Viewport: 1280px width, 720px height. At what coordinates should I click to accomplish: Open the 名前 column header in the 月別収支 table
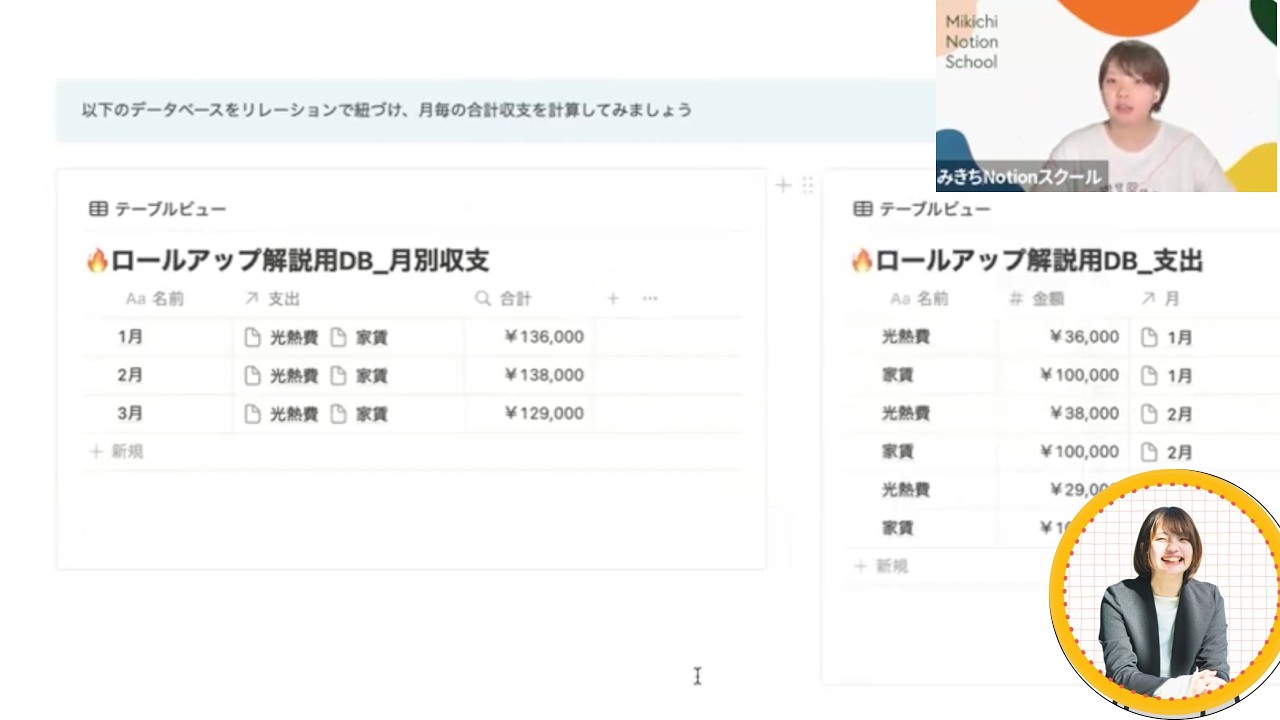pos(155,298)
